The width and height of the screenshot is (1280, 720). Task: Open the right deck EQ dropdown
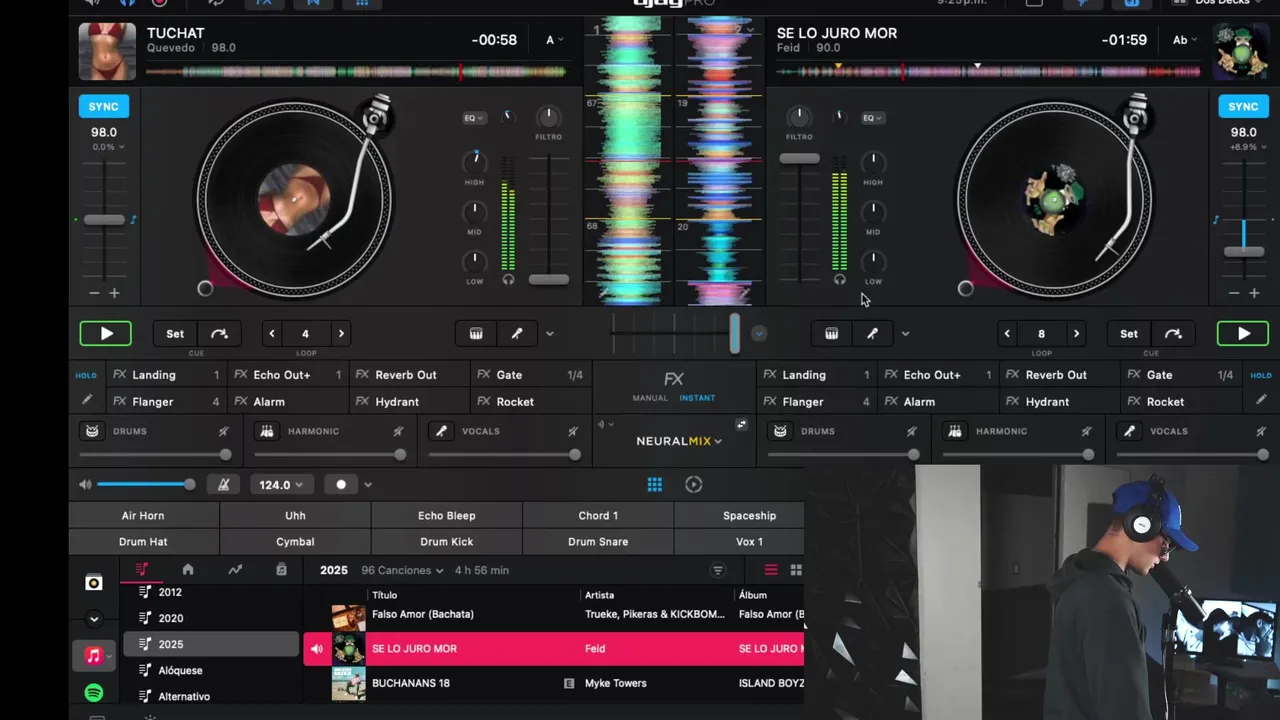(x=873, y=118)
